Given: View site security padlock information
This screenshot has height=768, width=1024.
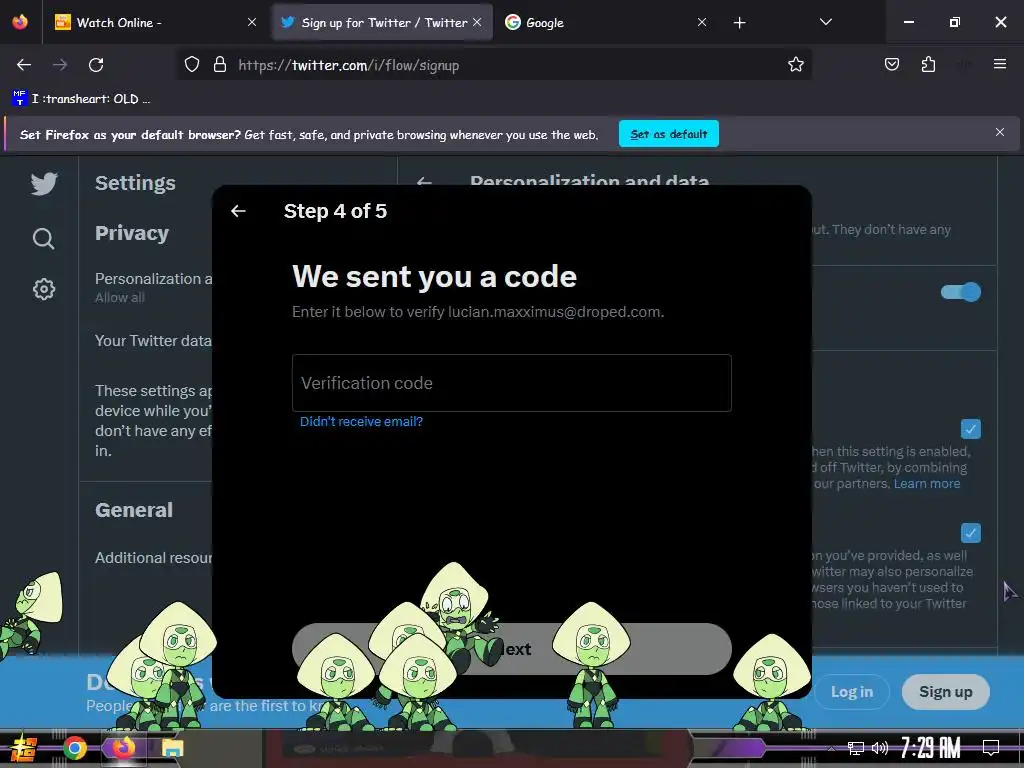Looking at the screenshot, I should pos(220,65).
